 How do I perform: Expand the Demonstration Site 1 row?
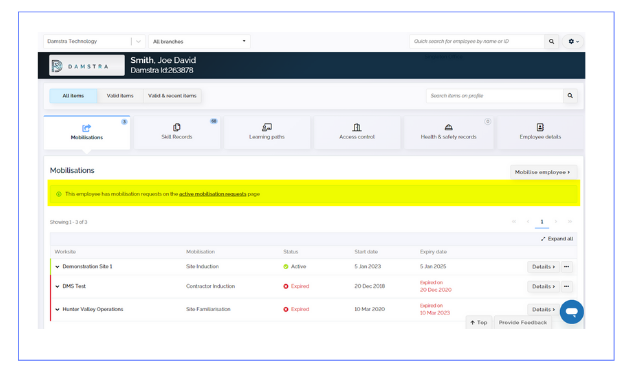(x=57, y=267)
